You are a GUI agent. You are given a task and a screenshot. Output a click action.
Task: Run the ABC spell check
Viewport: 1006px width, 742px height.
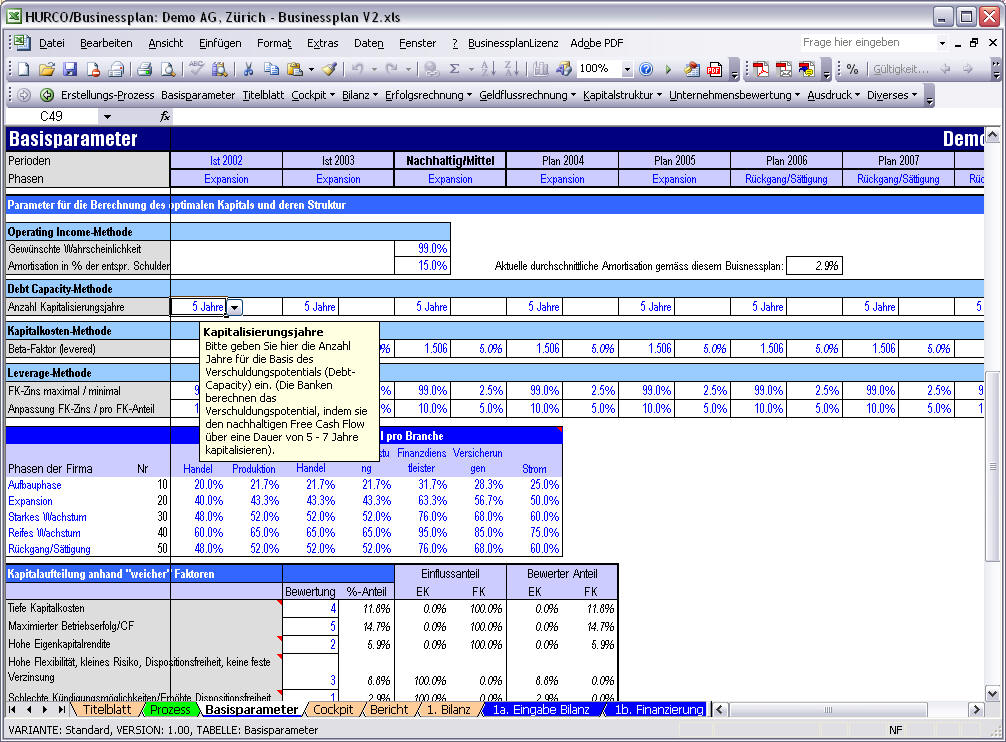pos(196,69)
